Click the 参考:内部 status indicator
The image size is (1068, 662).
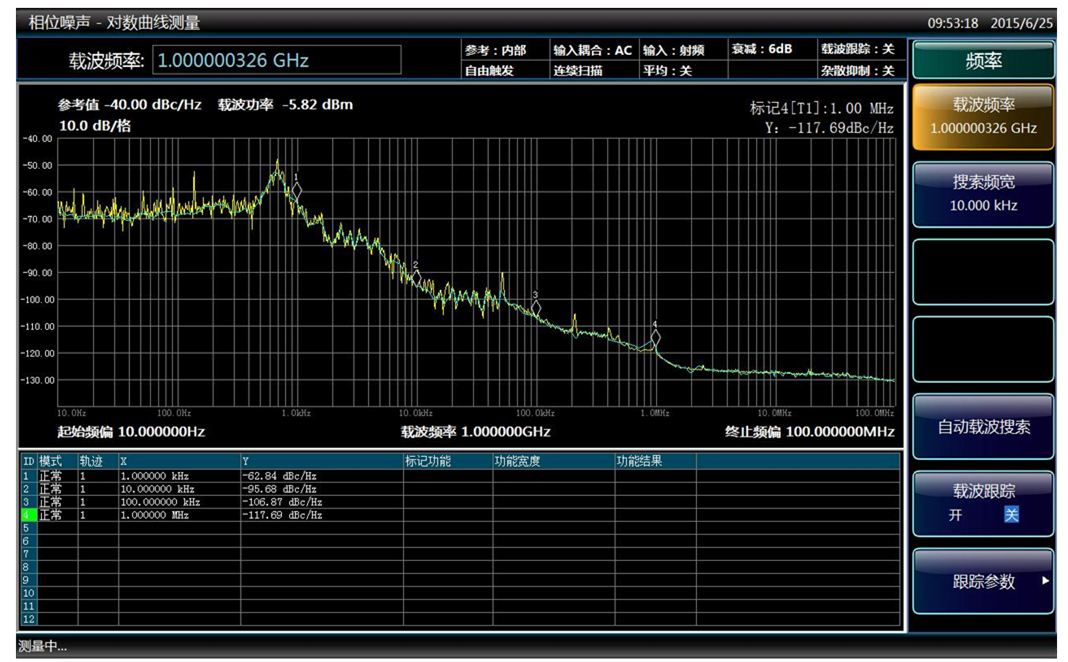pos(496,50)
